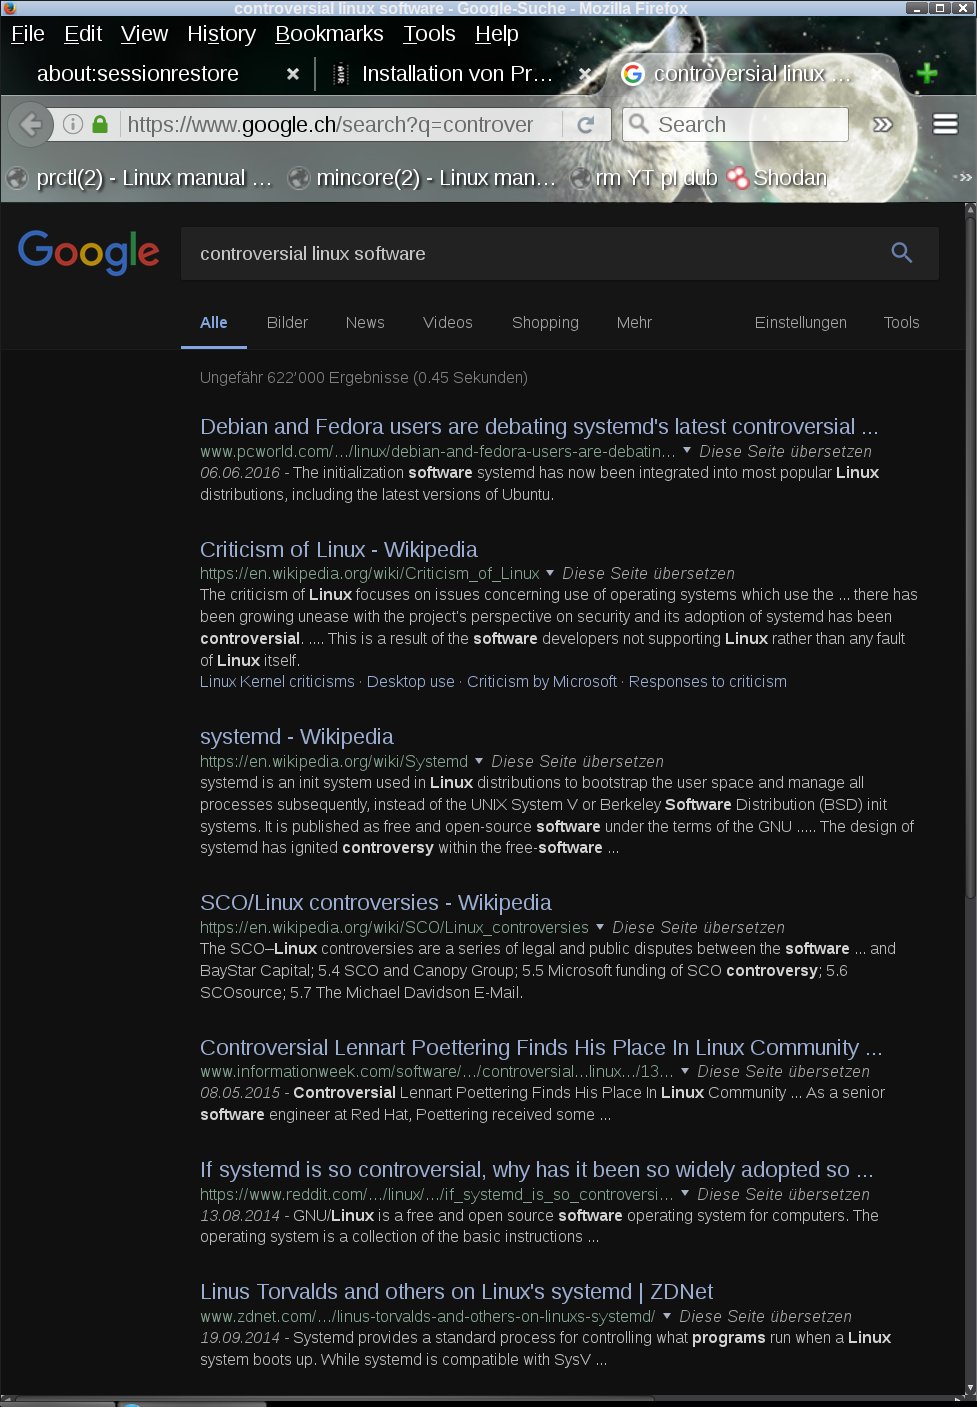Translate the pcworld.com result page

(x=785, y=451)
